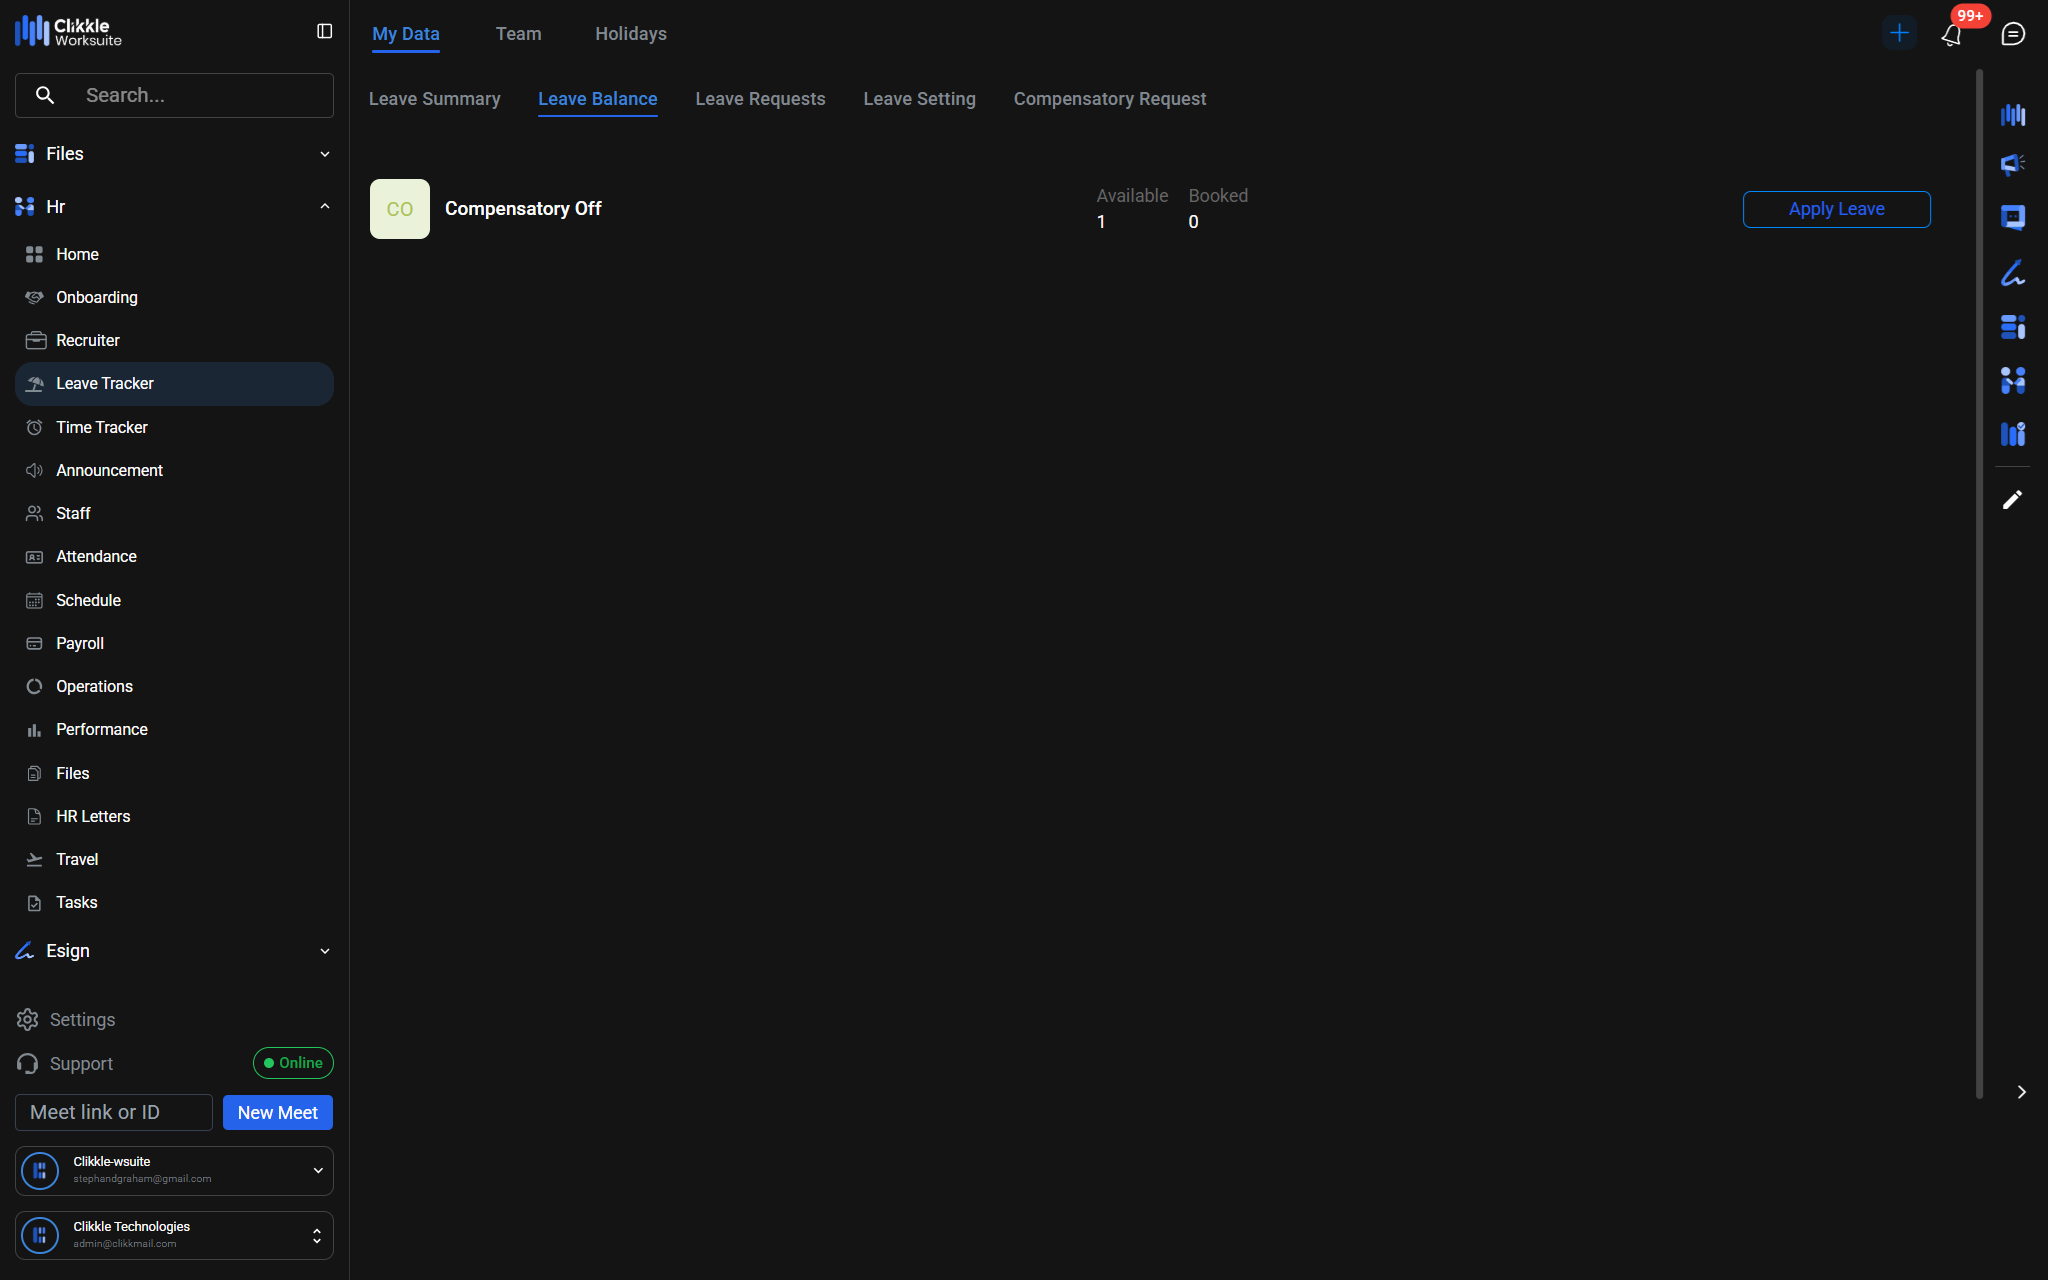Click the blue plus add icon
This screenshot has height=1280, width=2048.
[1898, 33]
